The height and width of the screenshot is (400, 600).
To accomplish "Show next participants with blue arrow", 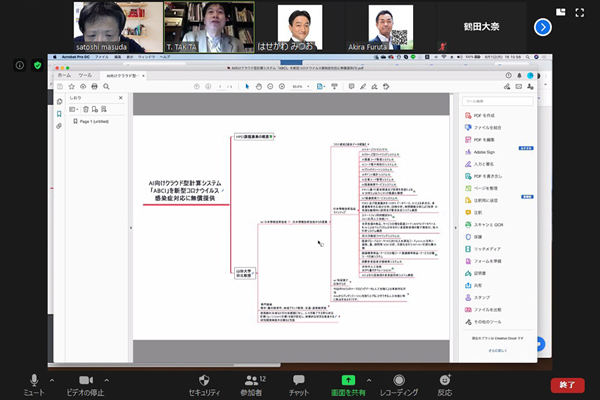I will (543, 27).
